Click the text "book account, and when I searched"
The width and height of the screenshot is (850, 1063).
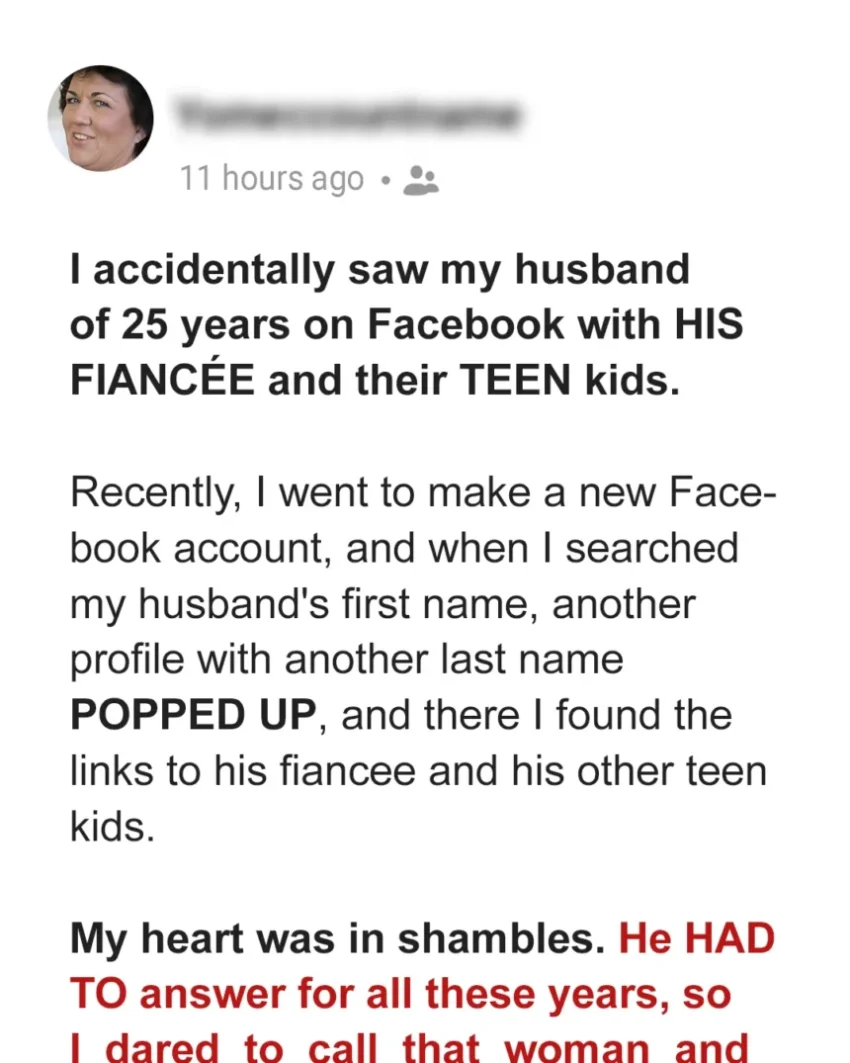(404, 548)
